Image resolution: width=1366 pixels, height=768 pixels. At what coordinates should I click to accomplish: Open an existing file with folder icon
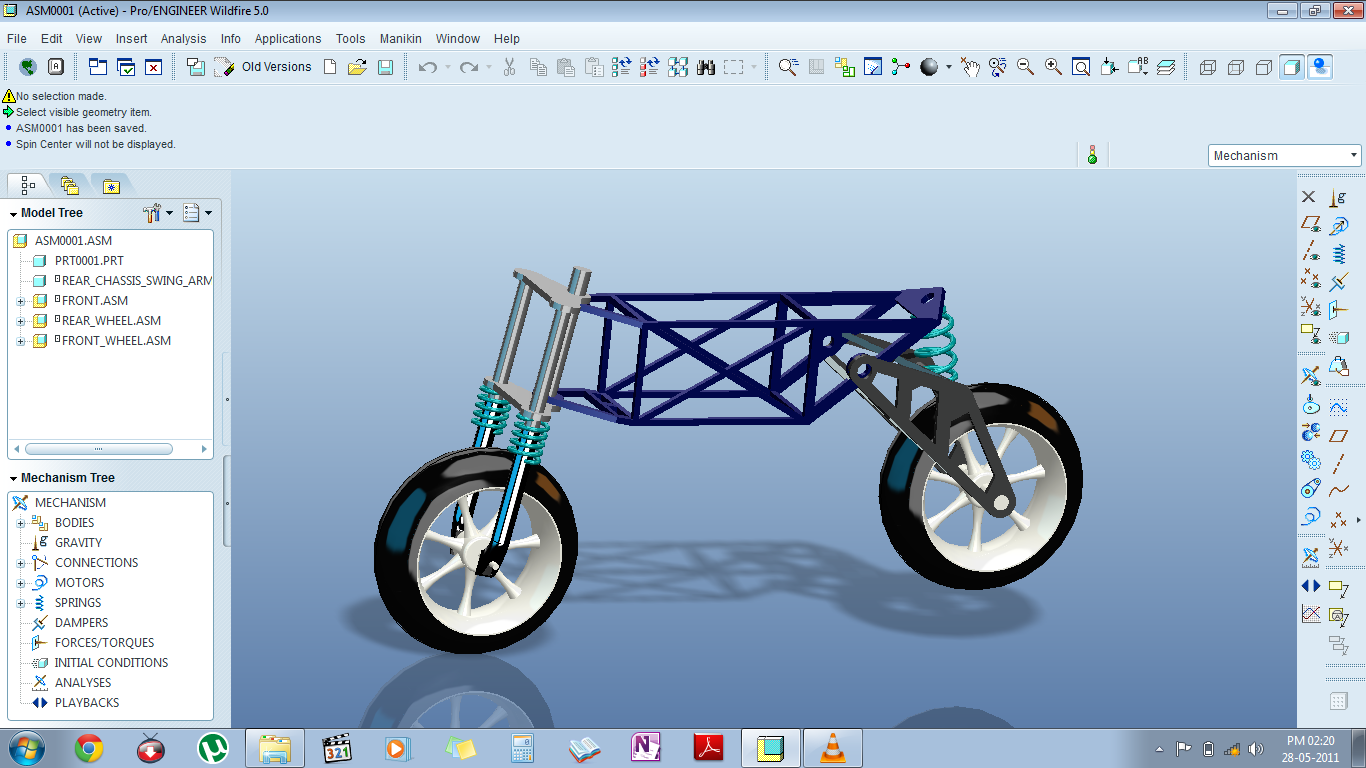tap(357, 67)
